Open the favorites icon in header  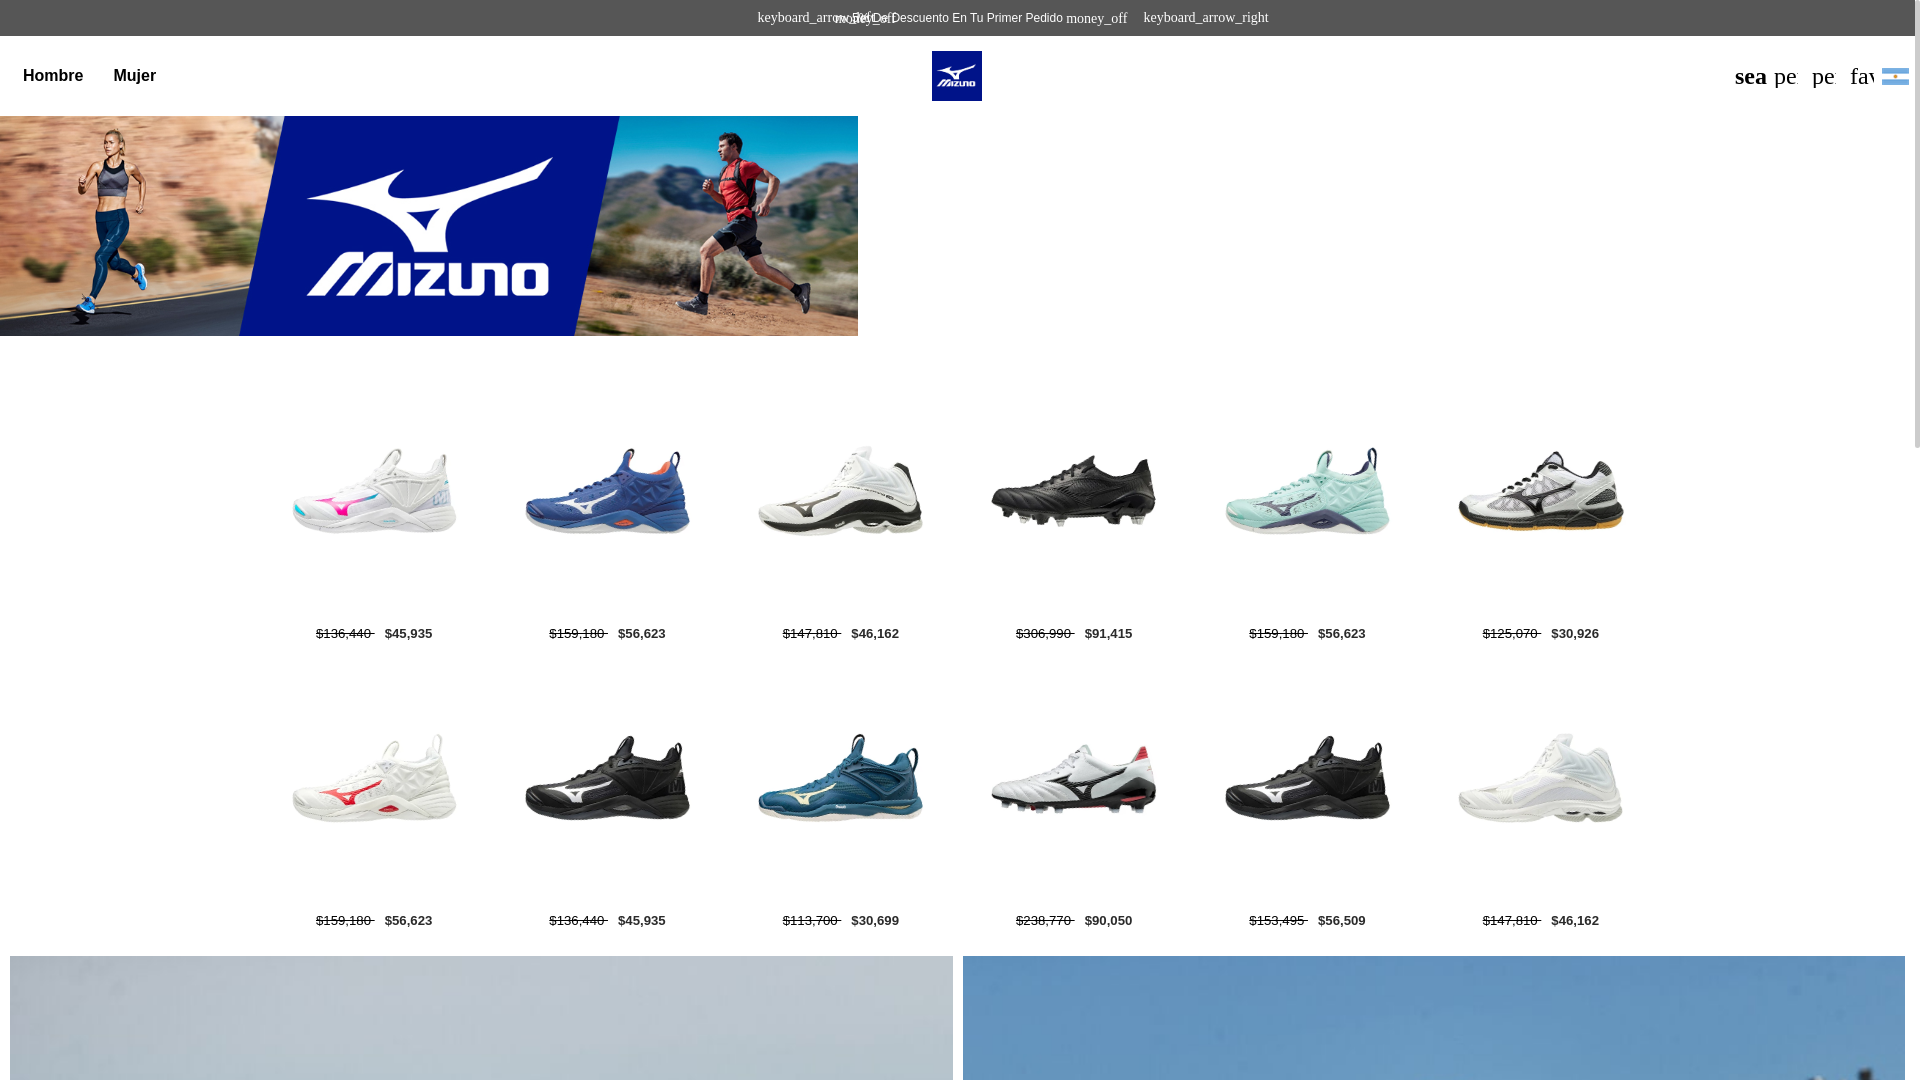click(x=1861, y=76)
